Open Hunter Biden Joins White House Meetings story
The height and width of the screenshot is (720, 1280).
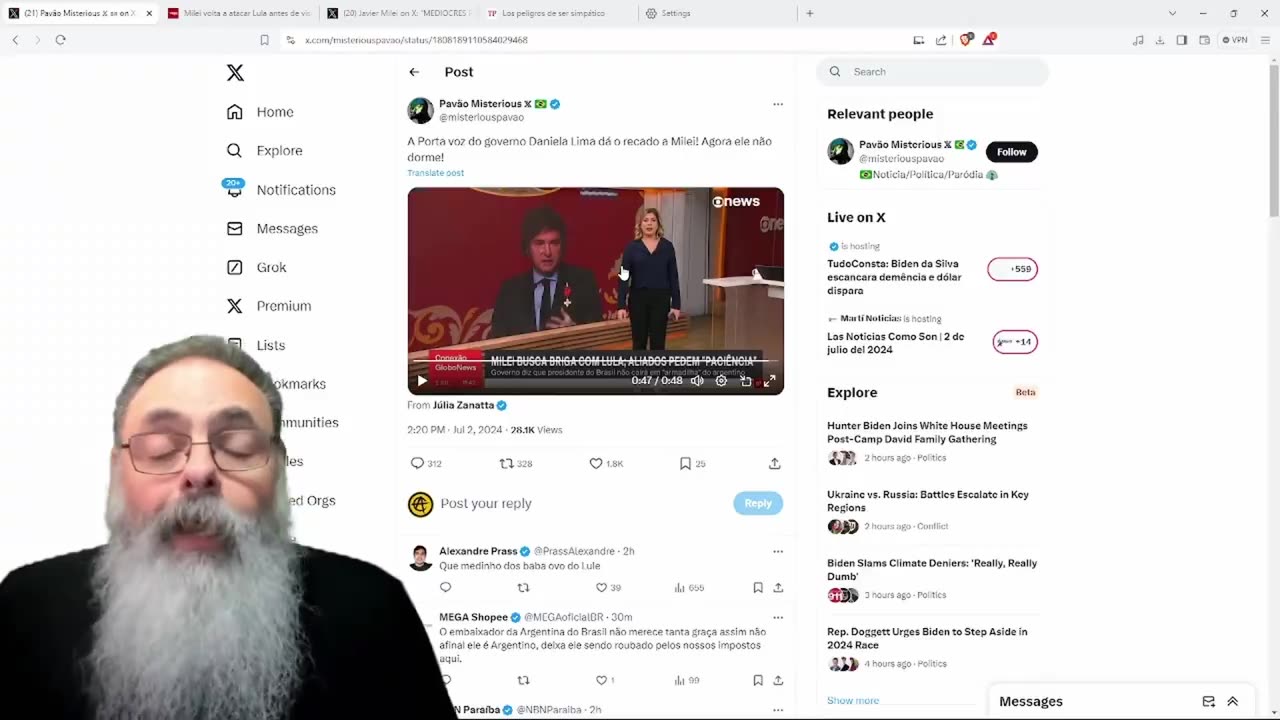tap(927, 432)
